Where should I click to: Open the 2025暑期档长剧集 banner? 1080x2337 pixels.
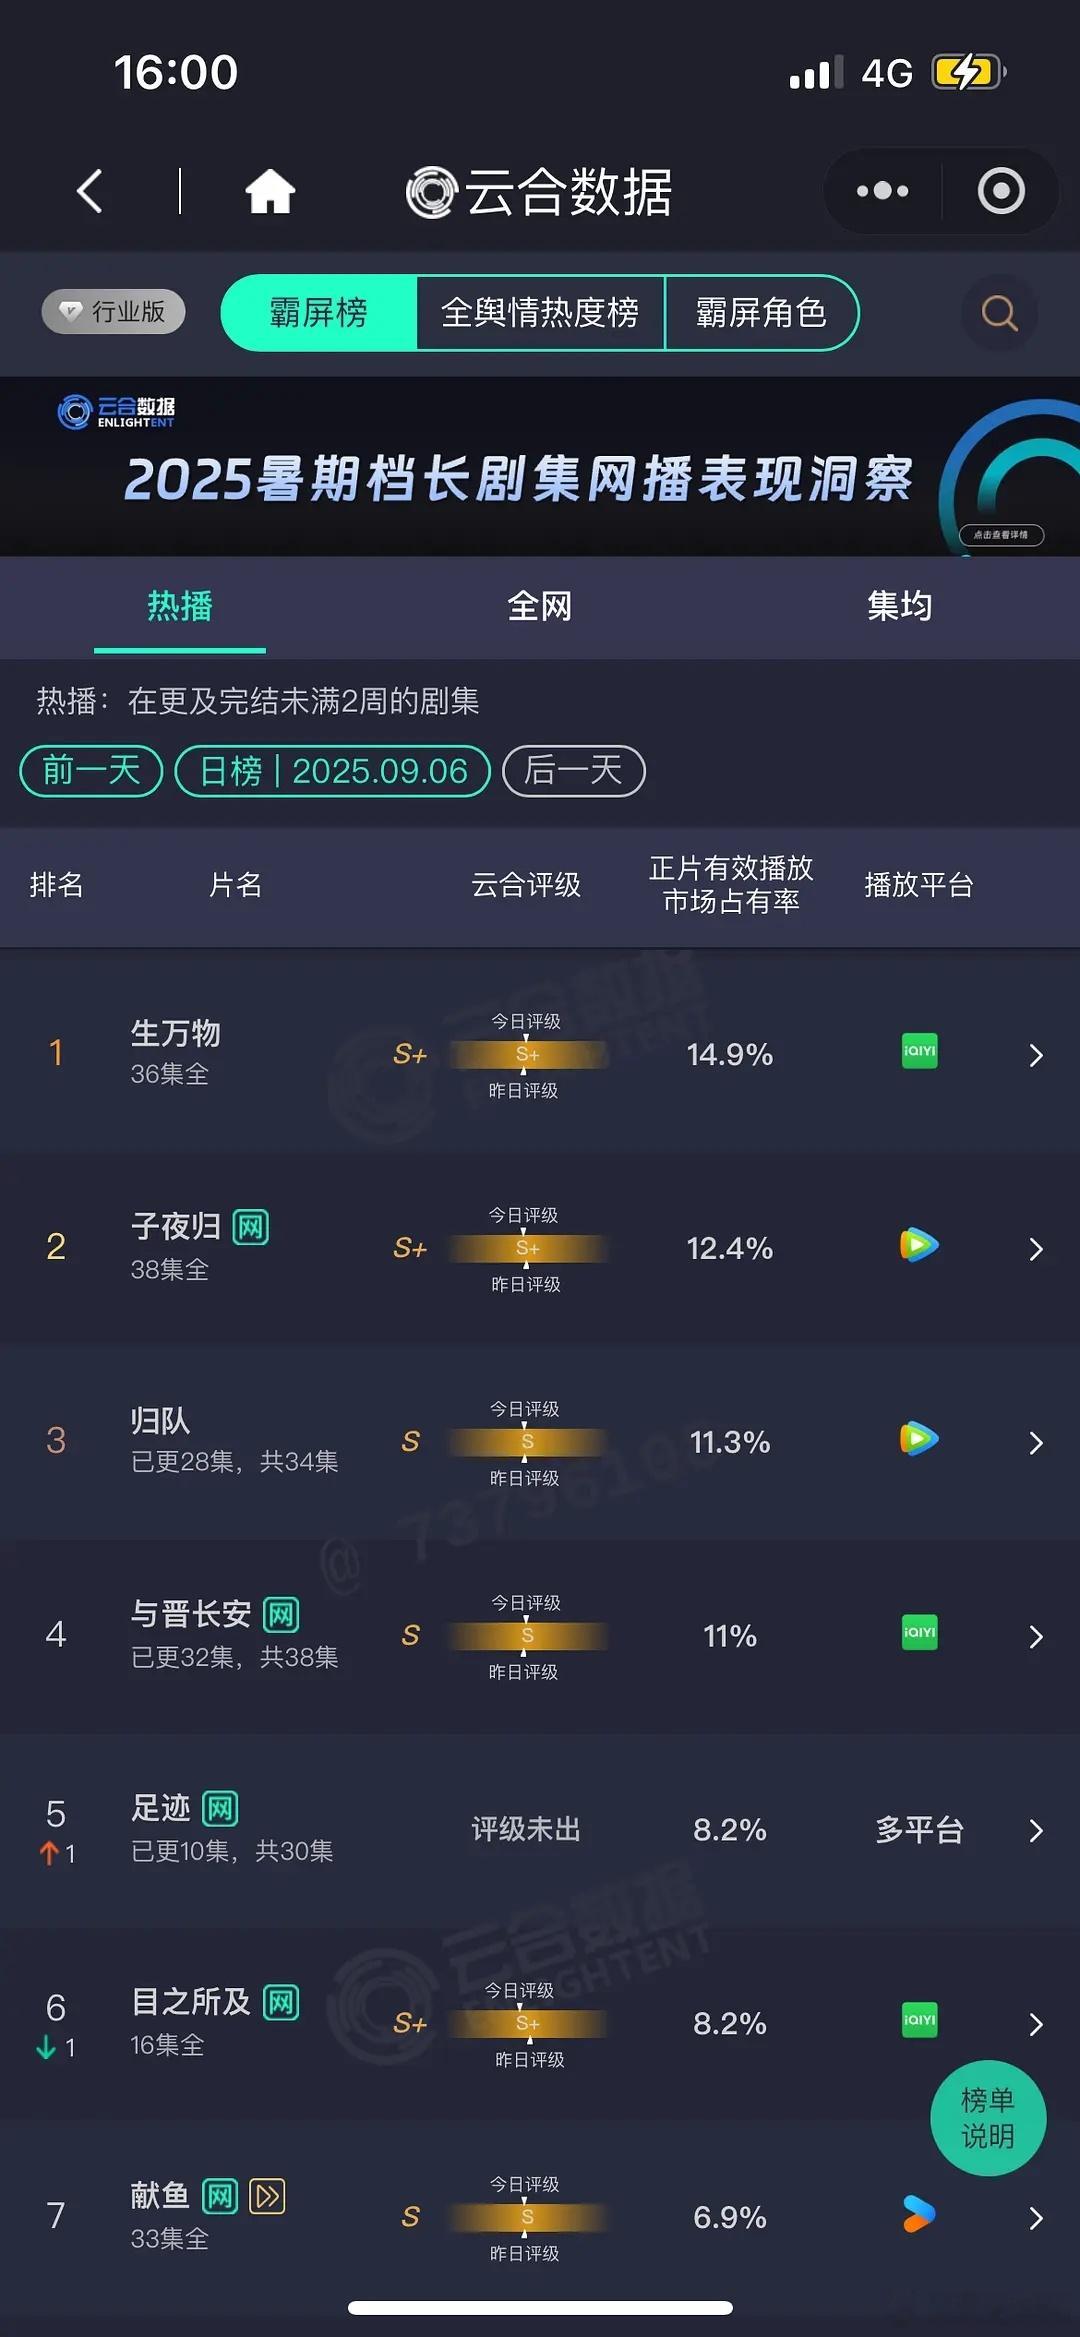coord(540,467)
